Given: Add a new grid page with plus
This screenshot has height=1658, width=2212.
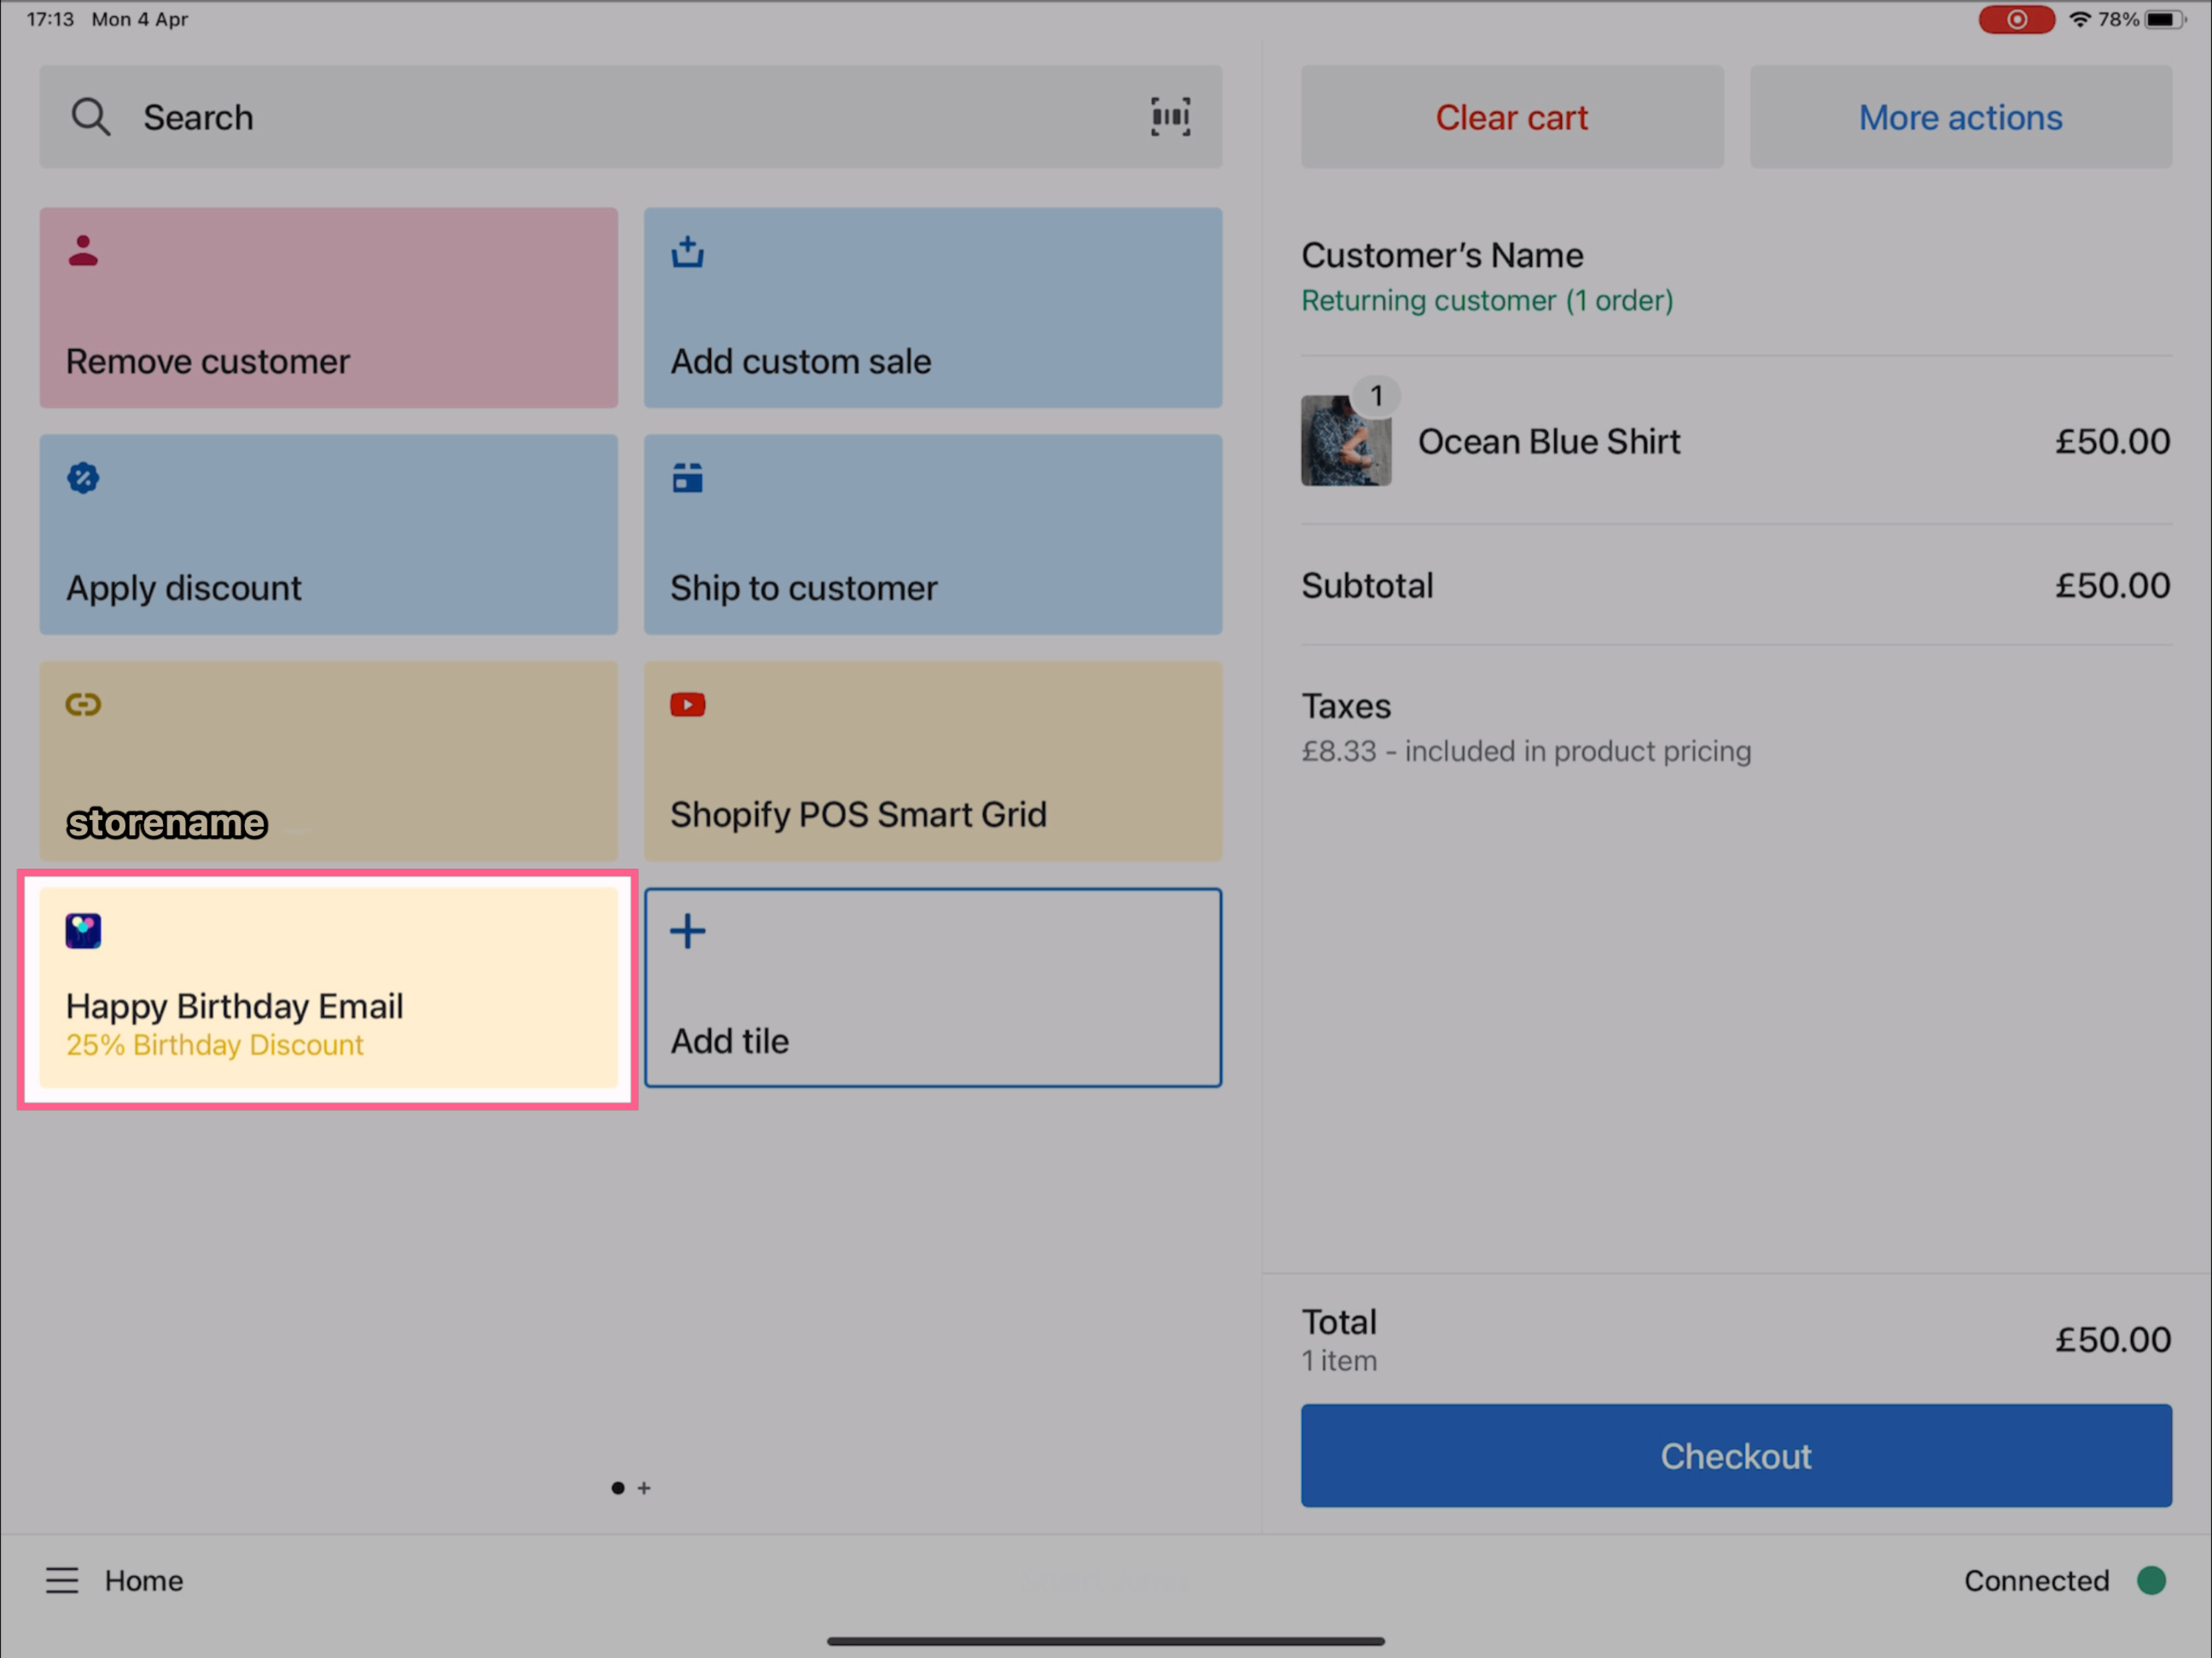Looking at the screenshot, I should 644,1488.
